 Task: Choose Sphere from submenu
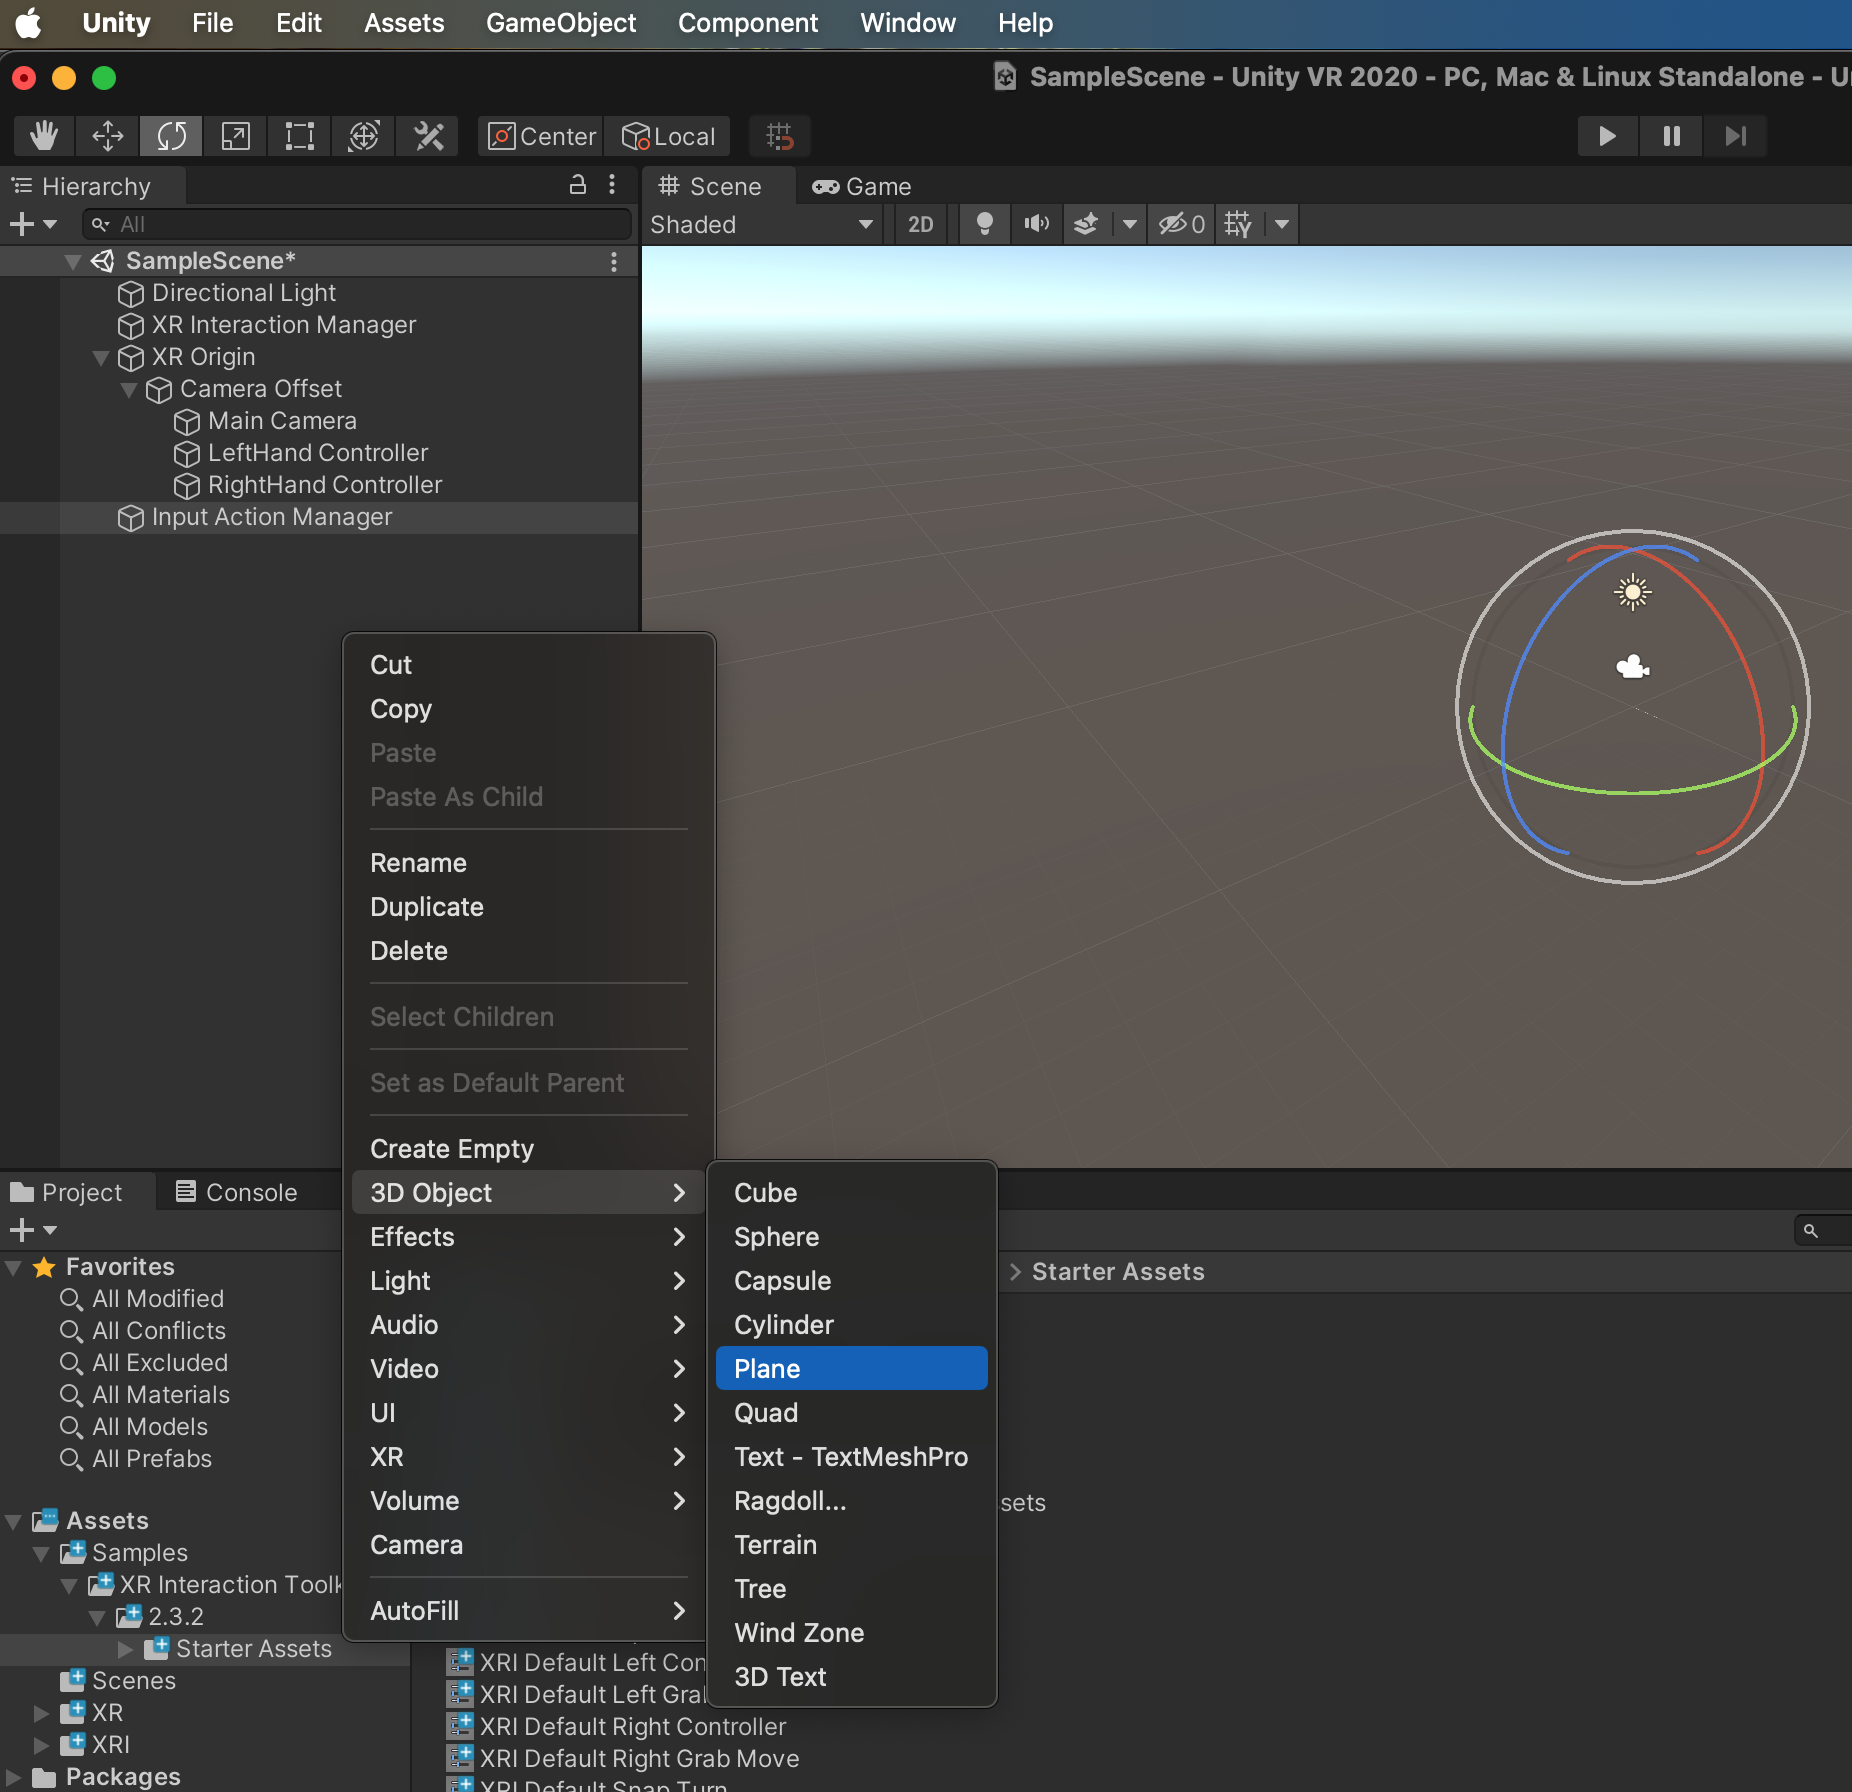(852, 1236)
